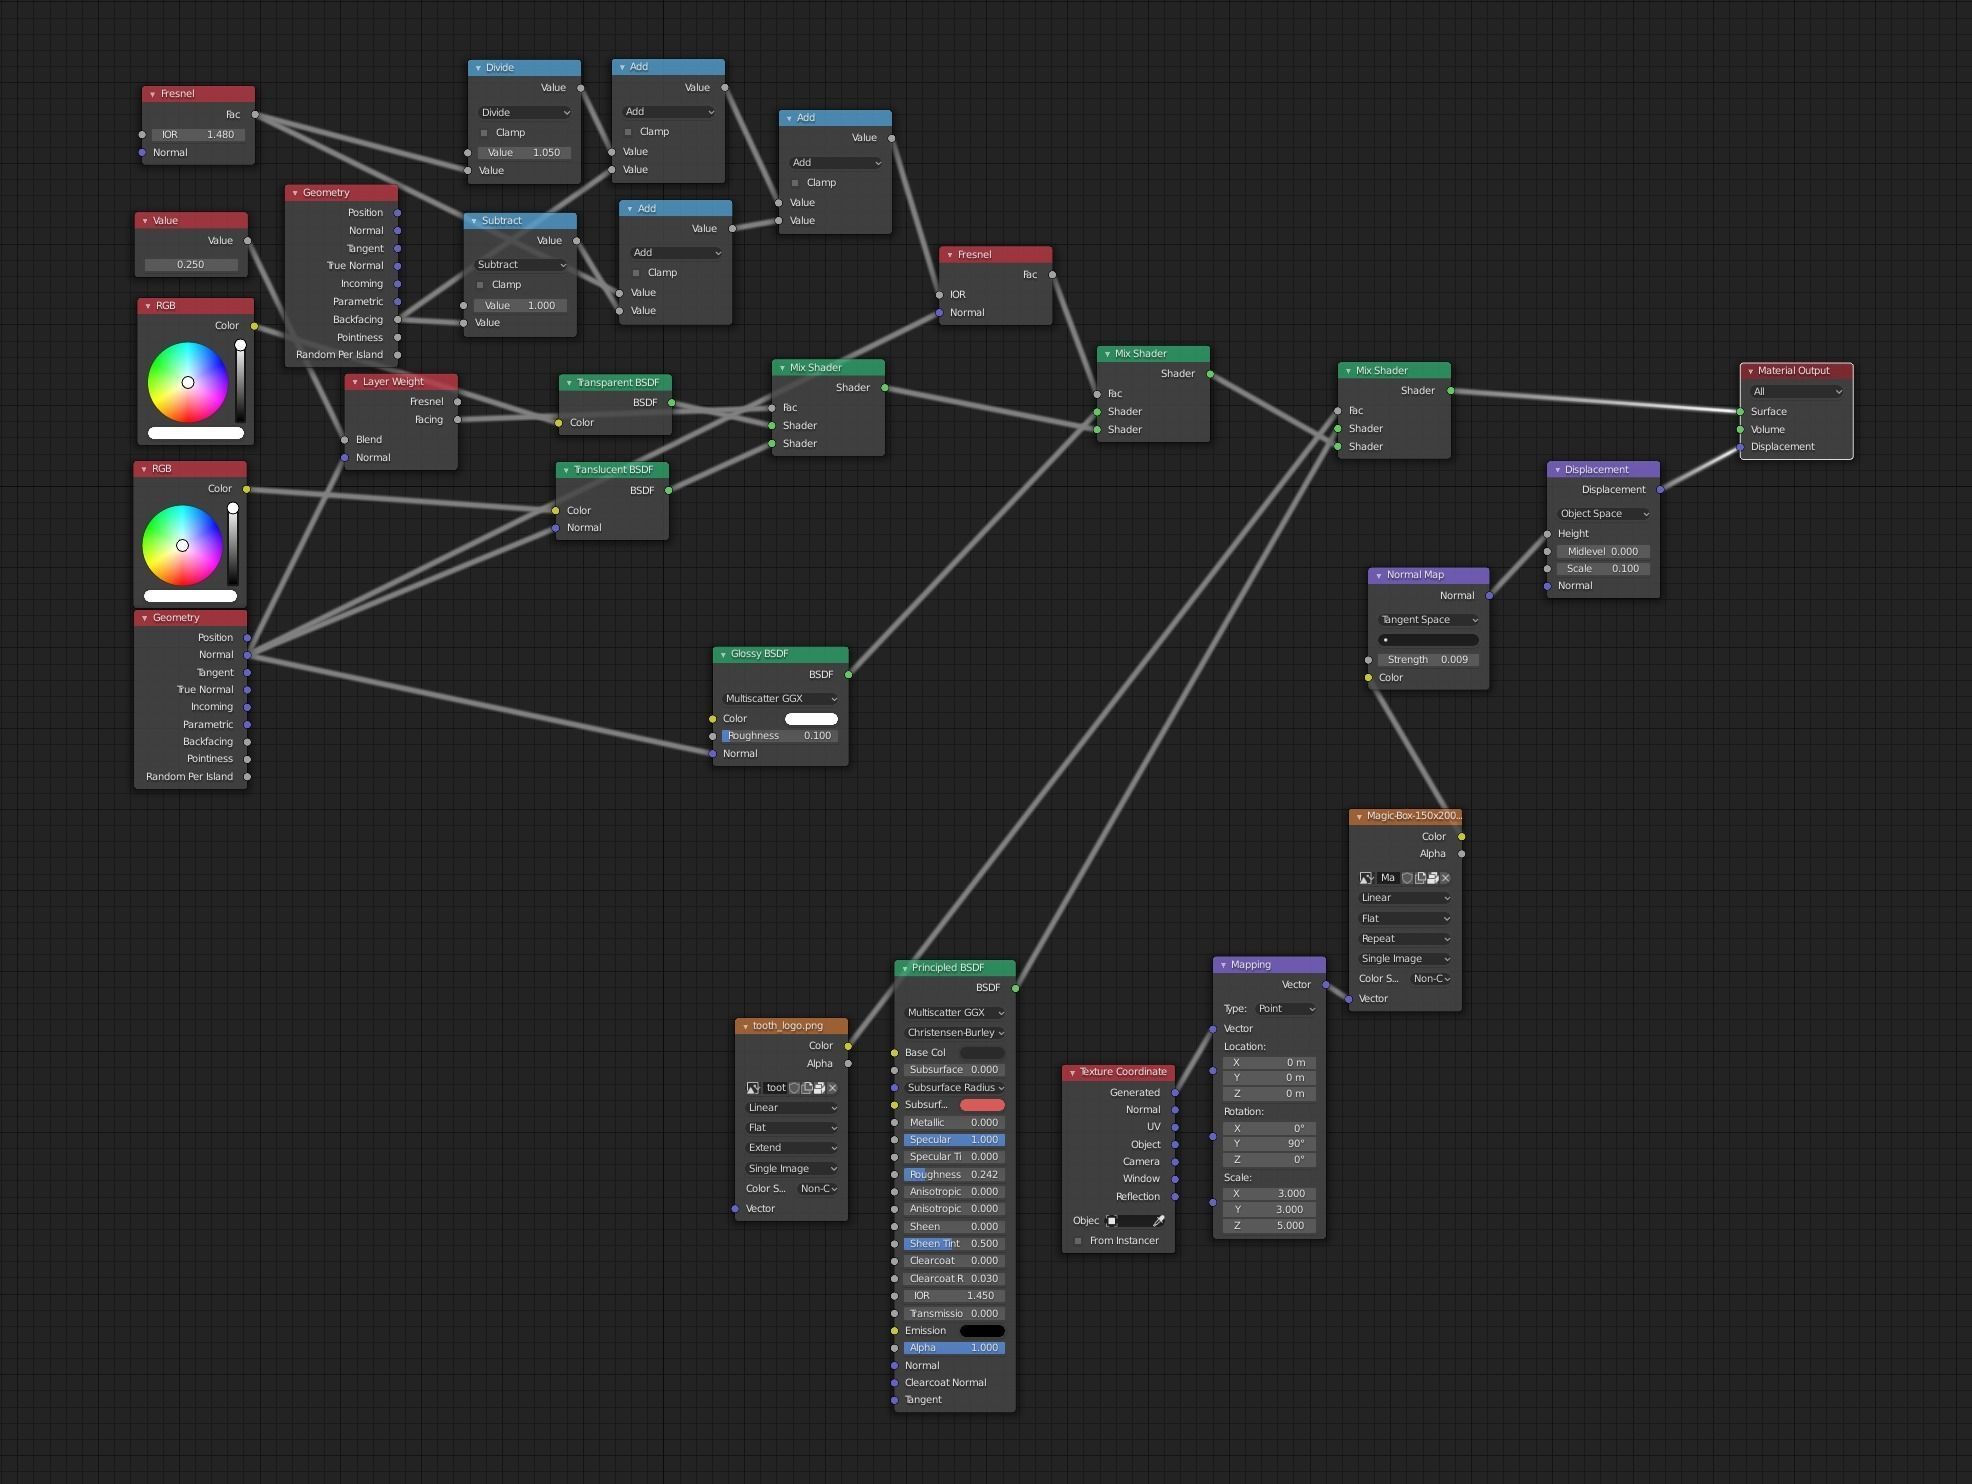Open Displacement Object Space dropdown
The width and height of the screenshot is (1972, 1484).
(x=1604, y=514)
